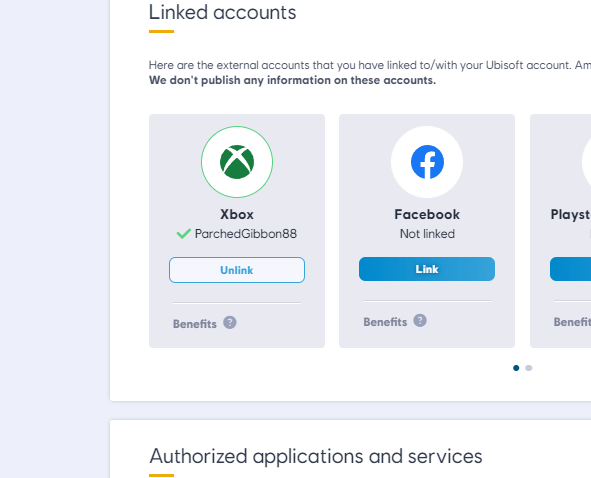Open the Xbox Benefits question mark icon

click(230, 323)
